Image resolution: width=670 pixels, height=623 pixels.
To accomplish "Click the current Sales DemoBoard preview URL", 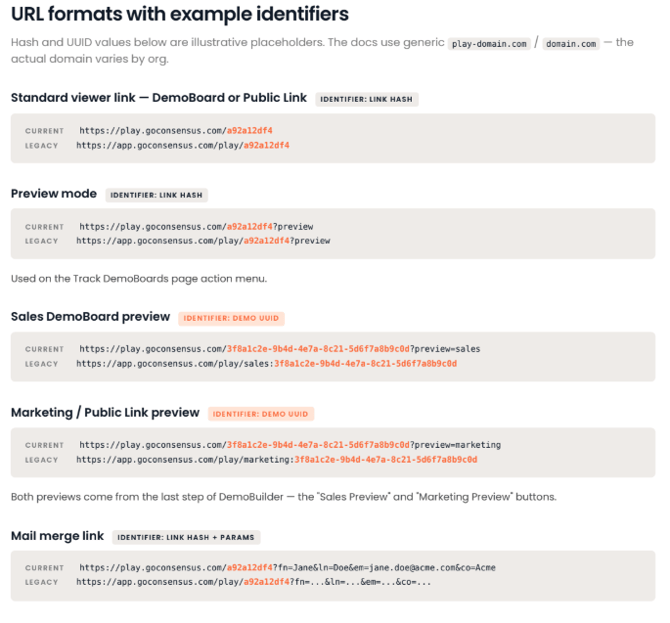I will click(279, 349).
